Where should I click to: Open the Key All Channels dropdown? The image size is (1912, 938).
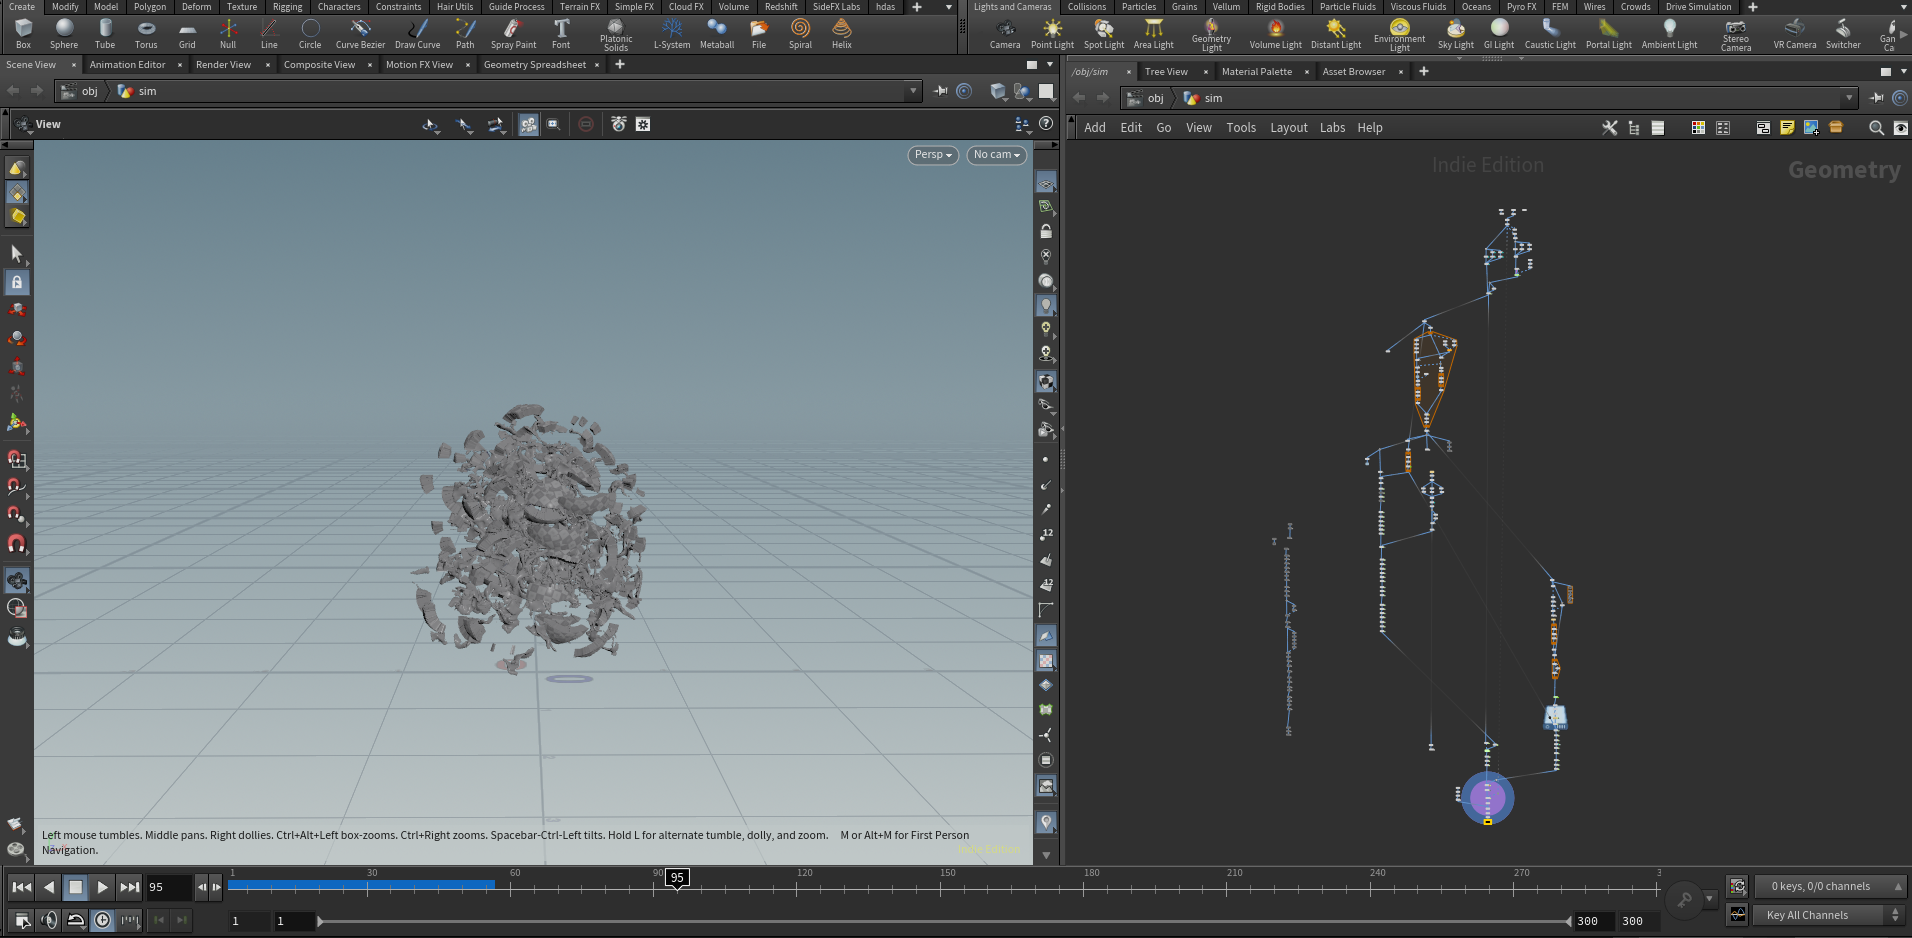[x=1828, y=915]
